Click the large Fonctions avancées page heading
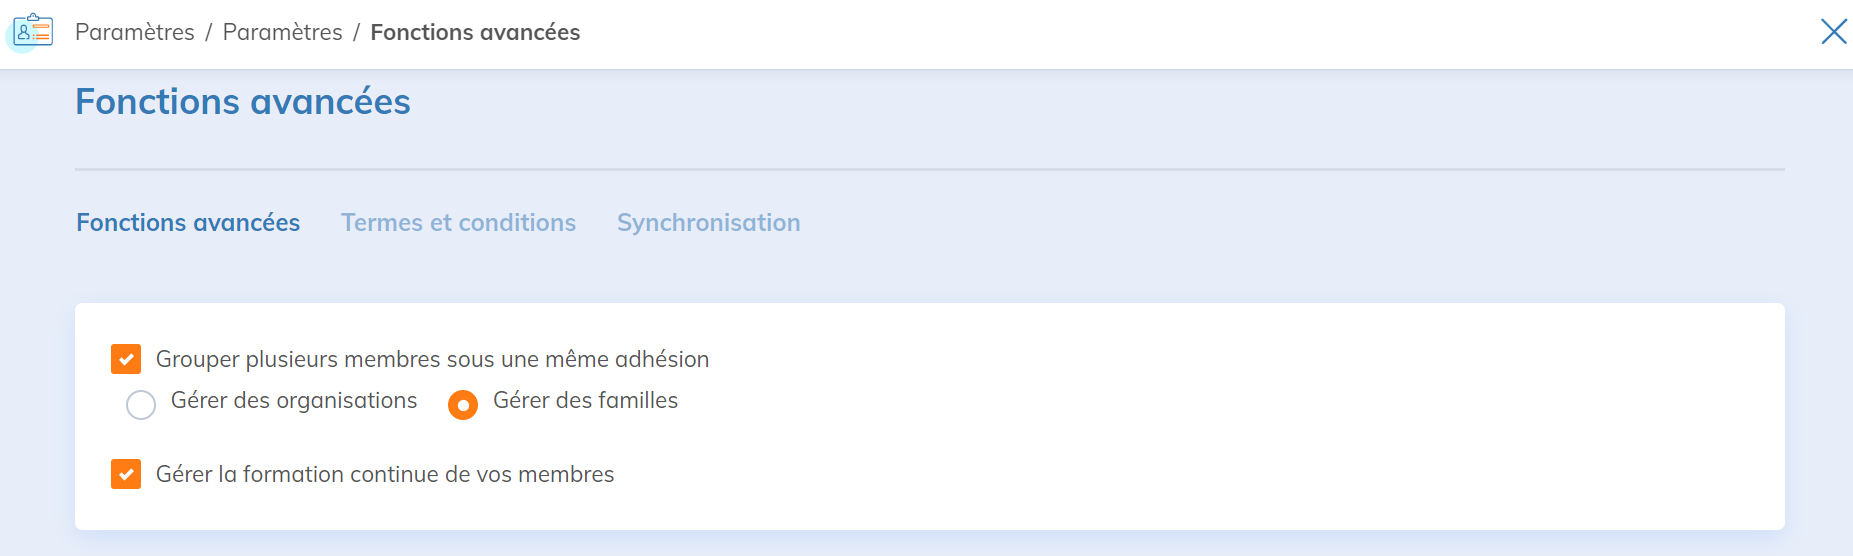Image resolution: width=1853 pixels, height=556 pixels. coord(243,102)
